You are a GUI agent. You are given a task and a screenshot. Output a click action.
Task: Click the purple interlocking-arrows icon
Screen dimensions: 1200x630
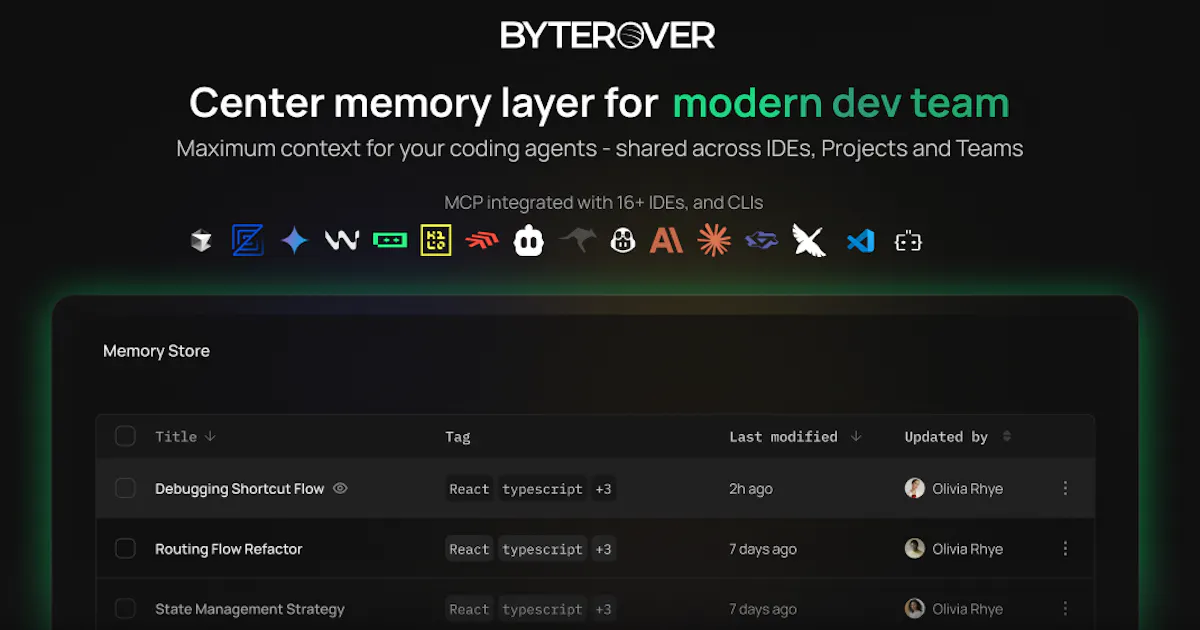[x=762, y=240]
